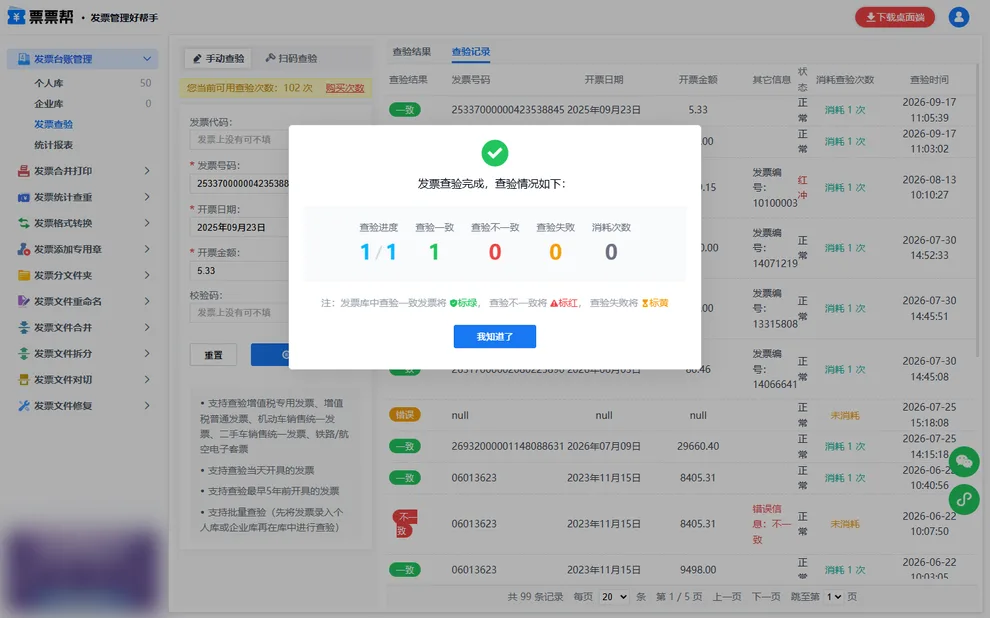Click the 校验码 input field
This screenshot has height=618, width=990.
[239, 312]
